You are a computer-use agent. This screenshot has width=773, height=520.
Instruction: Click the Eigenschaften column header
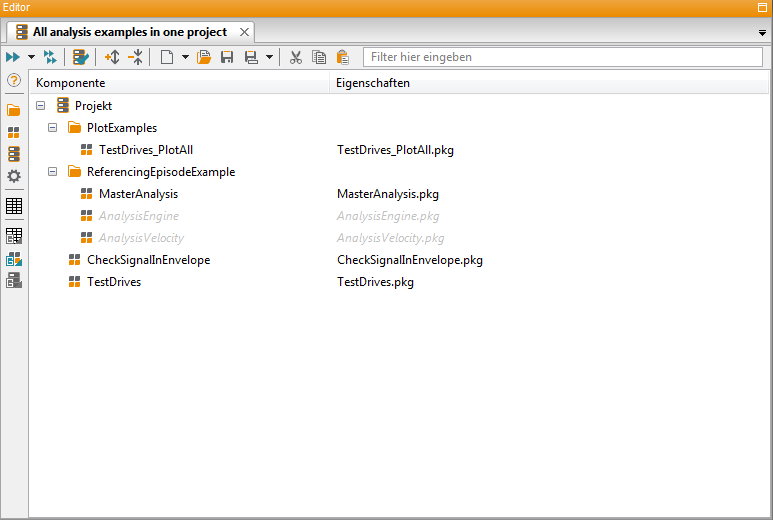(x=549, y=83)
